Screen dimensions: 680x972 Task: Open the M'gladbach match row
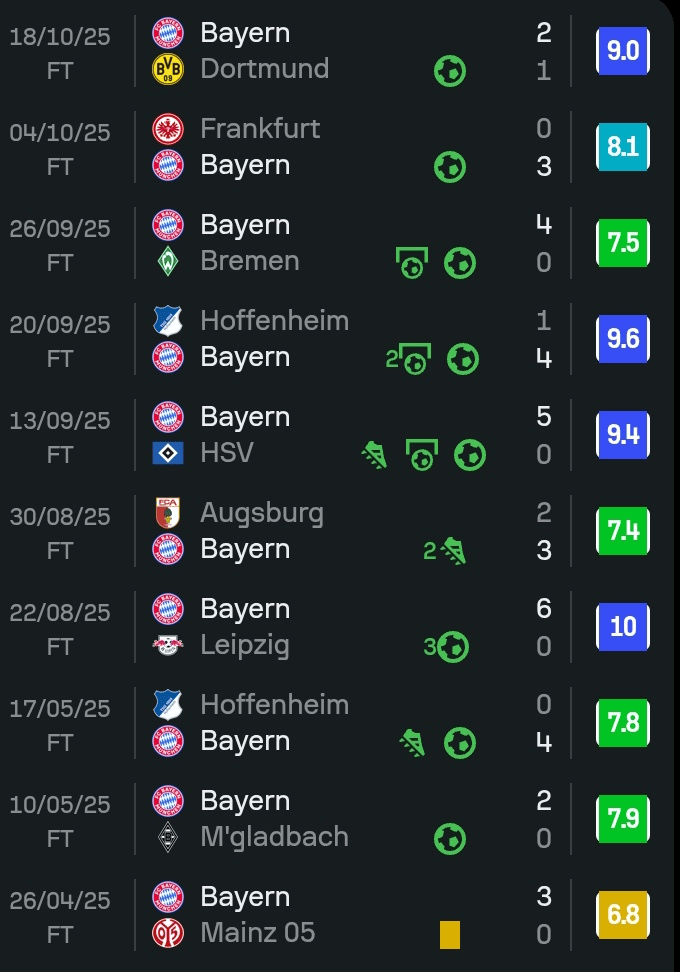340,819
